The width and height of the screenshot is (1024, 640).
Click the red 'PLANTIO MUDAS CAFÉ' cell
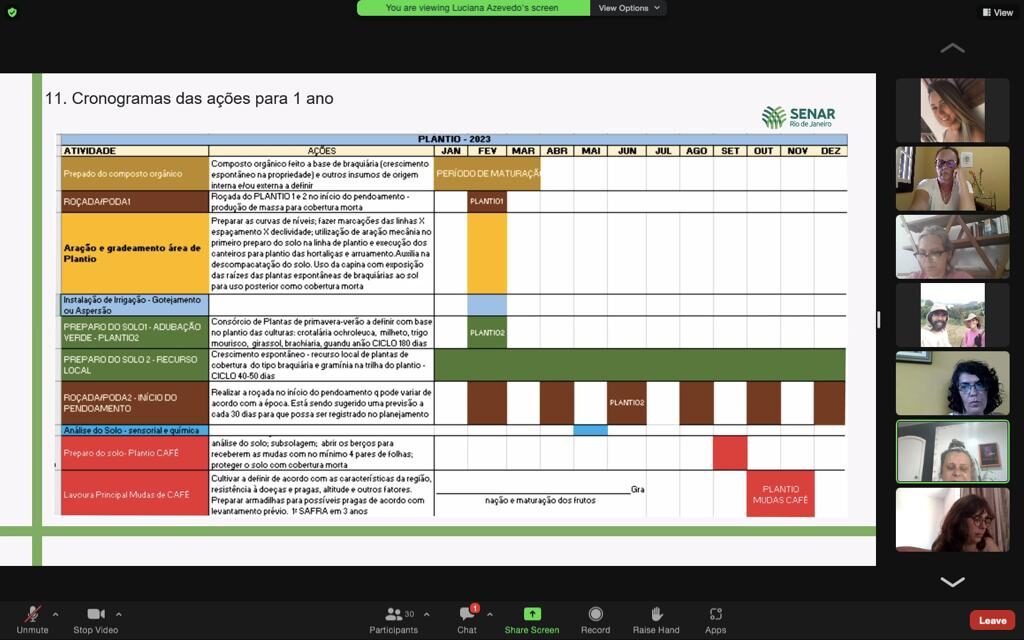tap(780, 494)
